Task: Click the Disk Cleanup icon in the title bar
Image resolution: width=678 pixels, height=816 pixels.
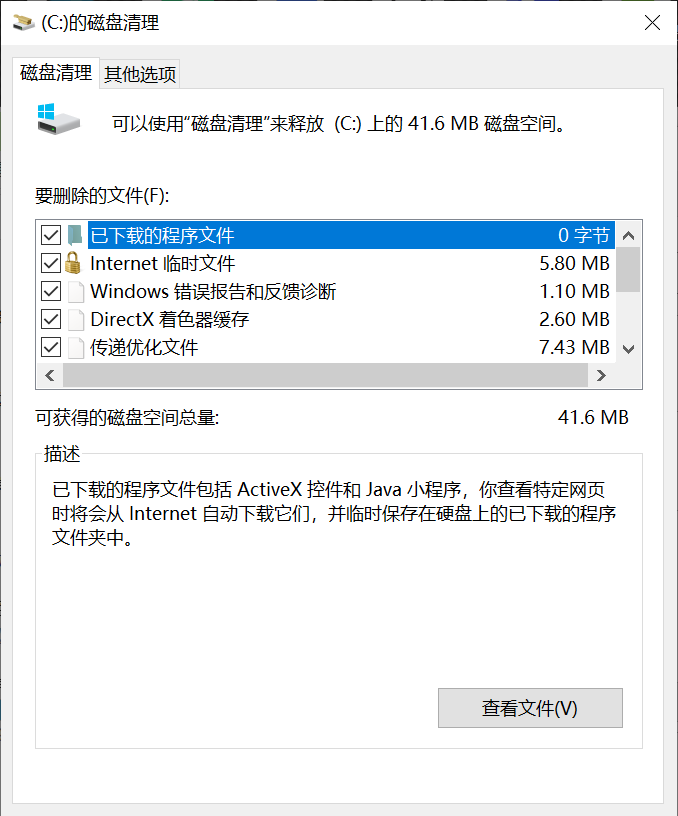Action: (22, 21)
